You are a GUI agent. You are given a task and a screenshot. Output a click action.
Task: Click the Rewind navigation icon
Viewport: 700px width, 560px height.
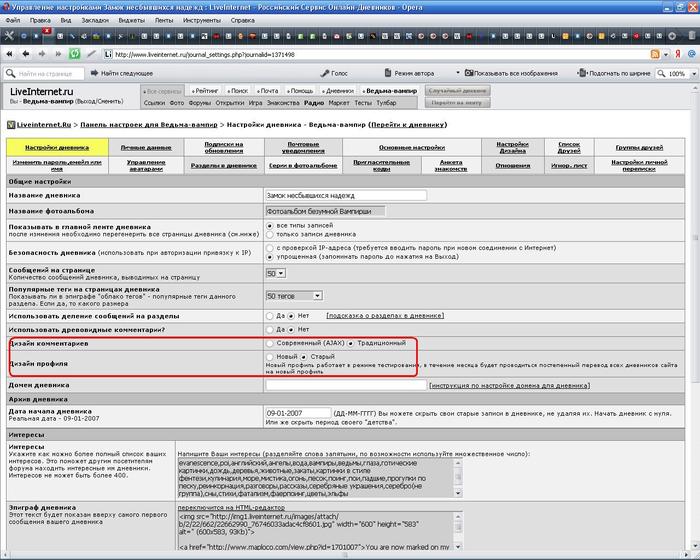tap(9, 54)
